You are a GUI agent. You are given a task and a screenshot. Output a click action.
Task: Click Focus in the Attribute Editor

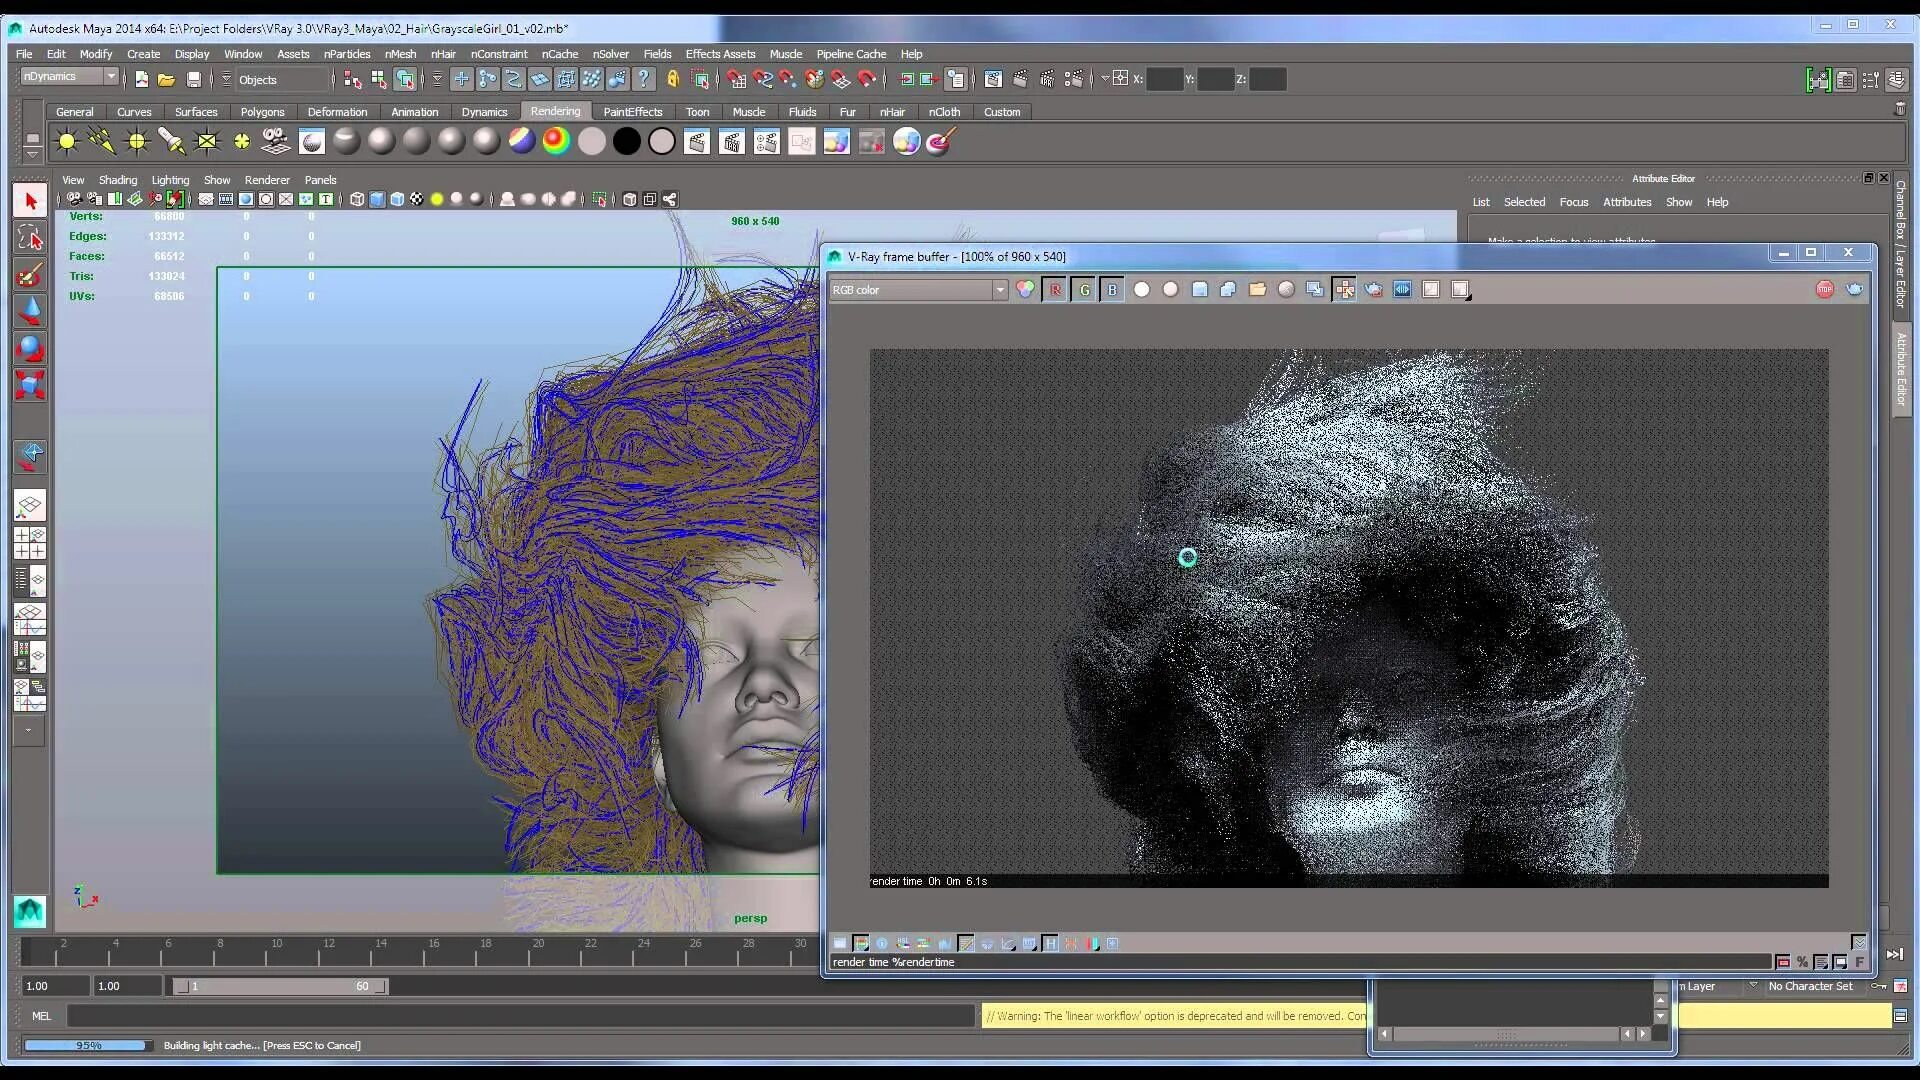click(x=1573, y=202)
